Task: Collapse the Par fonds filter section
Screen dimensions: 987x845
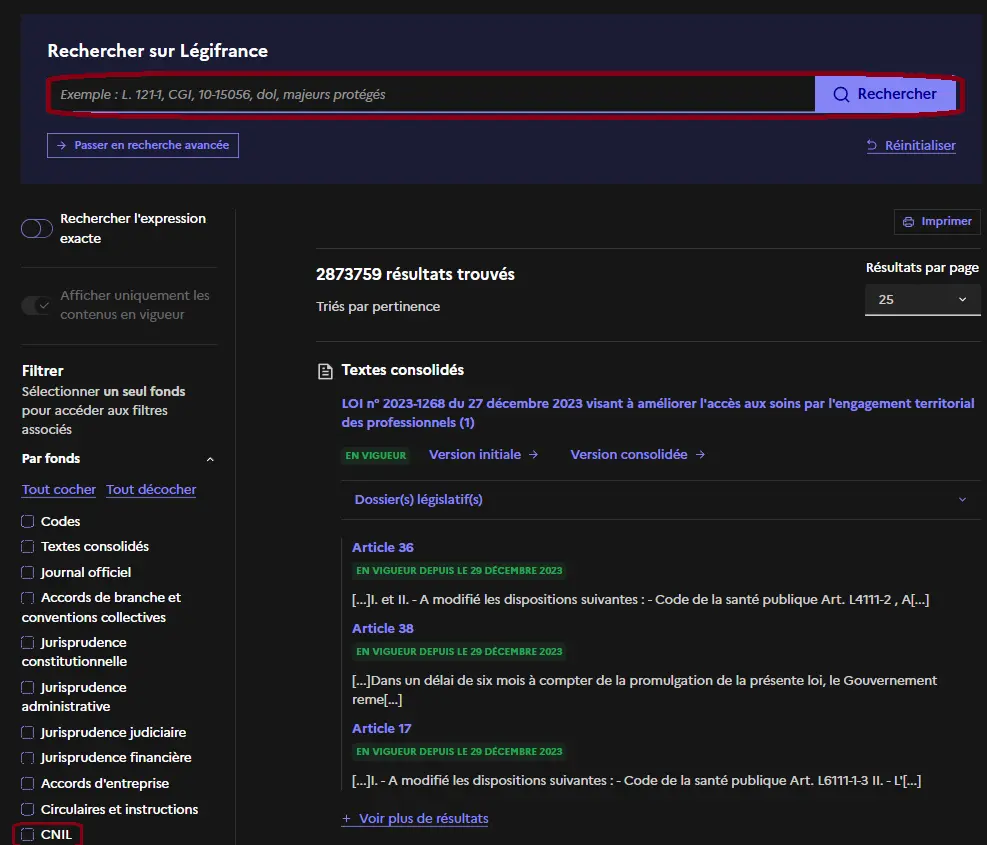Action: [210, 459]
